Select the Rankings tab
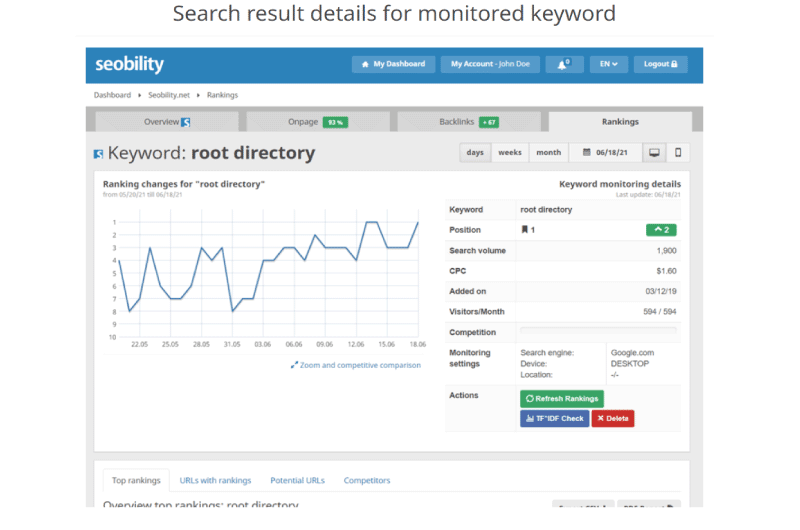The width and height of the screenshot is (800, 530). coord(620,122)
